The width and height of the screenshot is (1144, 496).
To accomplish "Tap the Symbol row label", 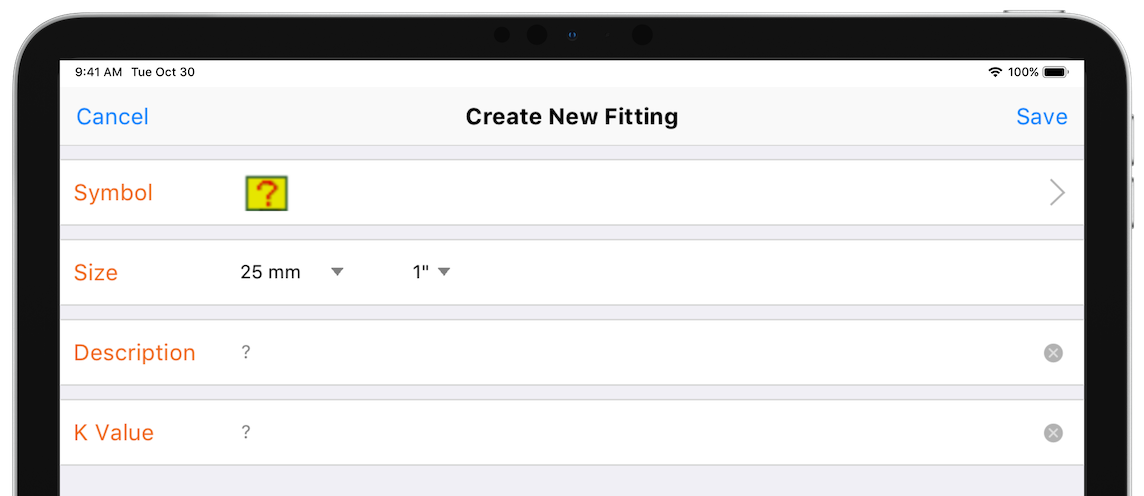I will click(x=114, y=193).
